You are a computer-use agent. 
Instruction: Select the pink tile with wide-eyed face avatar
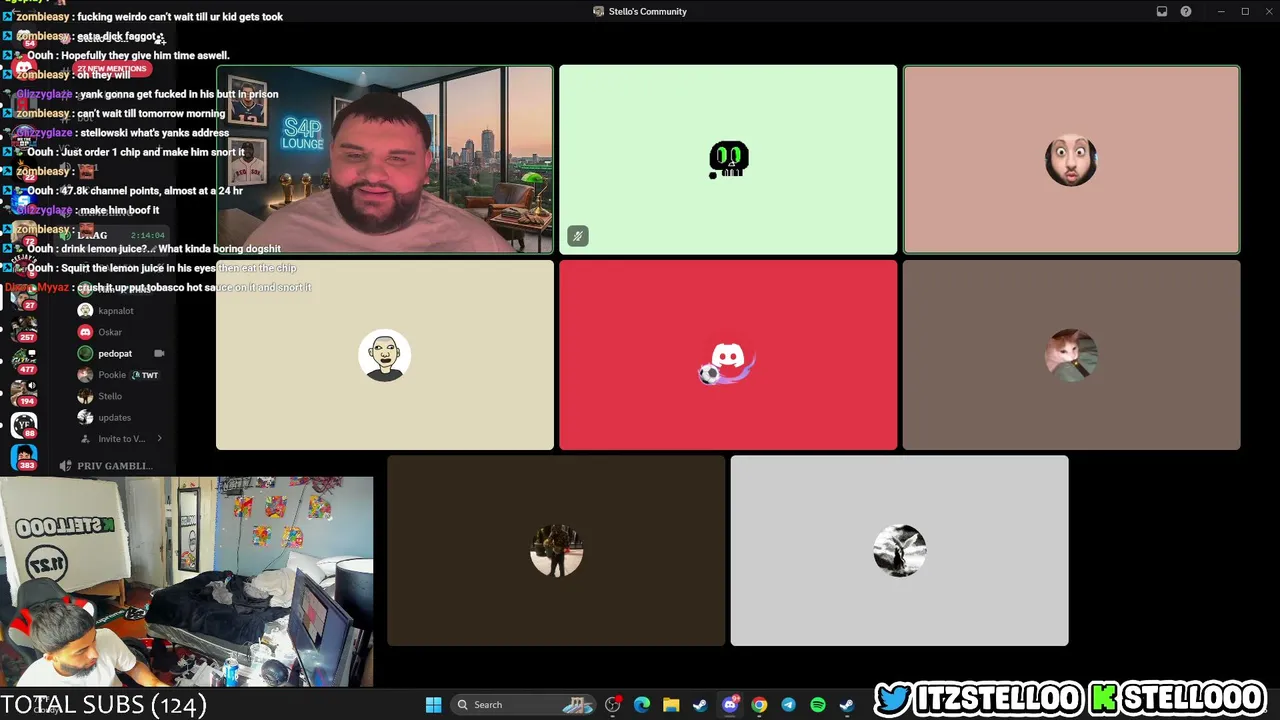pos(1071,159)
